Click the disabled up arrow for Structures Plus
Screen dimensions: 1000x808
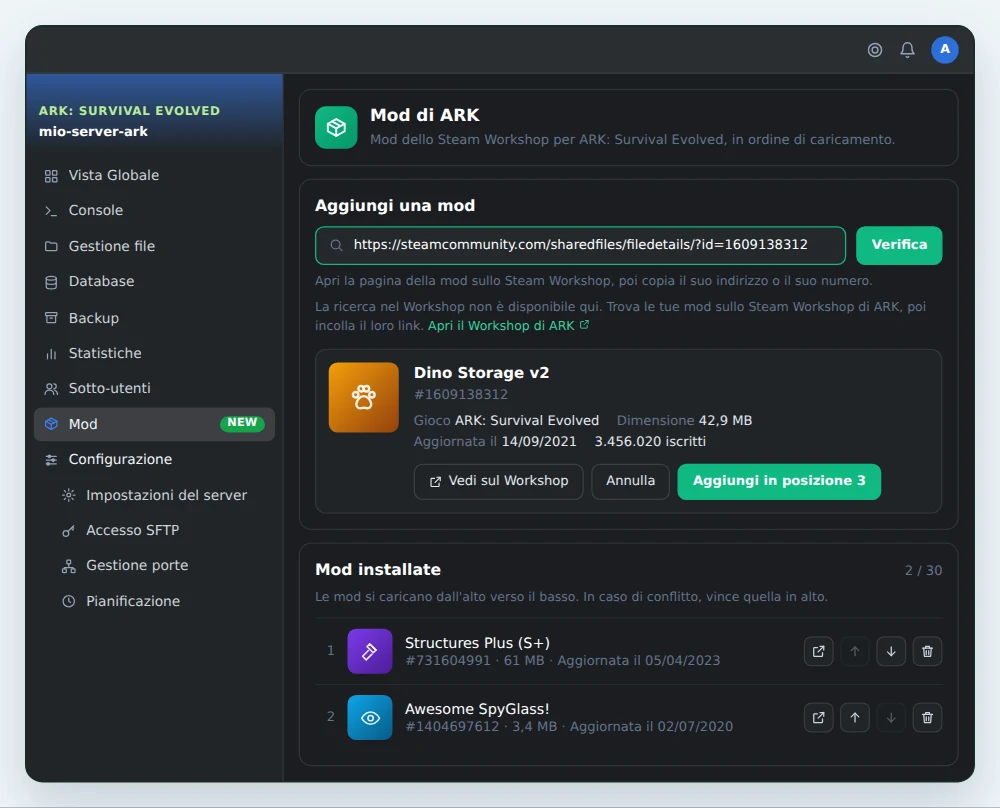855,651
